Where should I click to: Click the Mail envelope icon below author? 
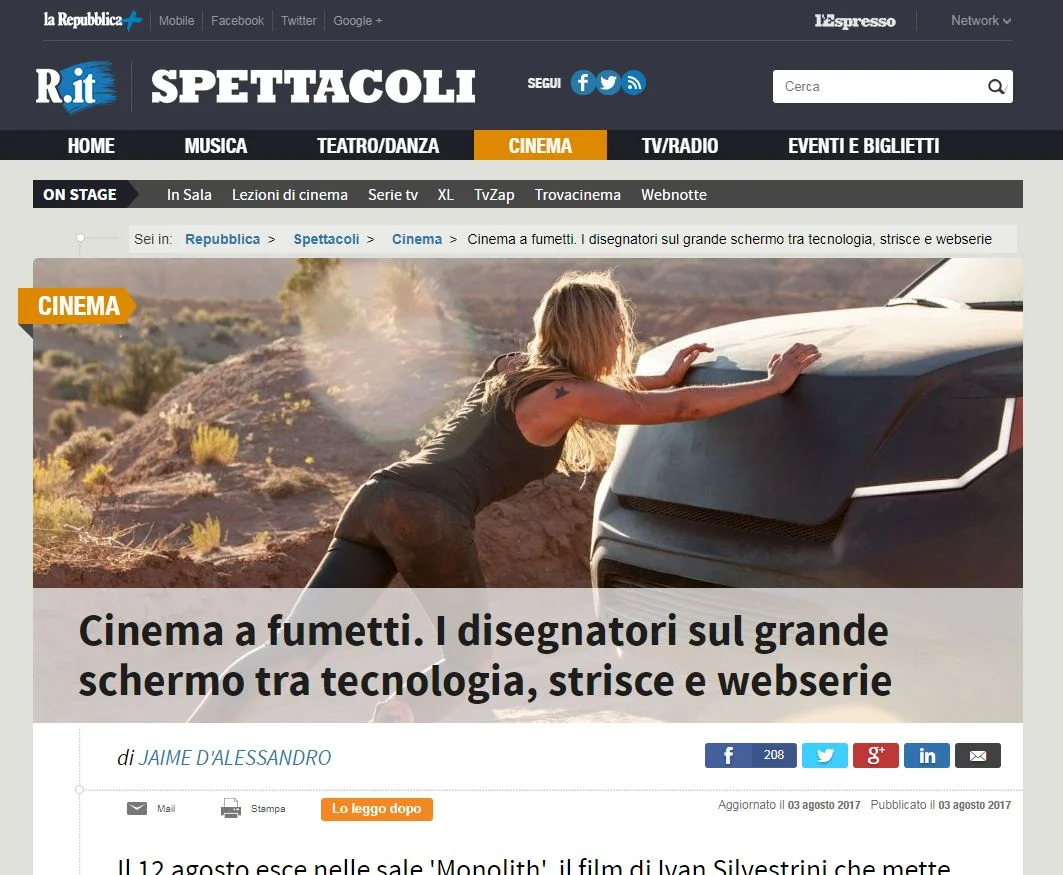point(137,808)
